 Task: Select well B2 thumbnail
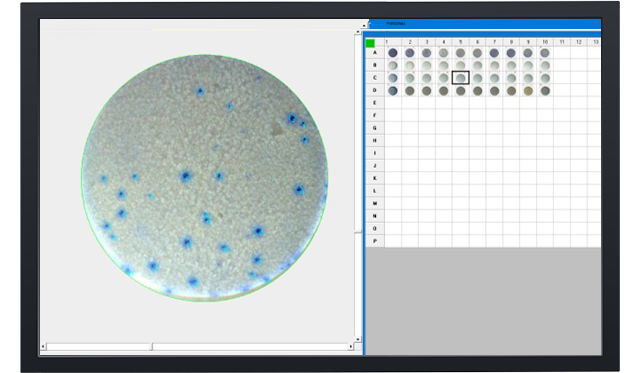click(x=410, y=65)
